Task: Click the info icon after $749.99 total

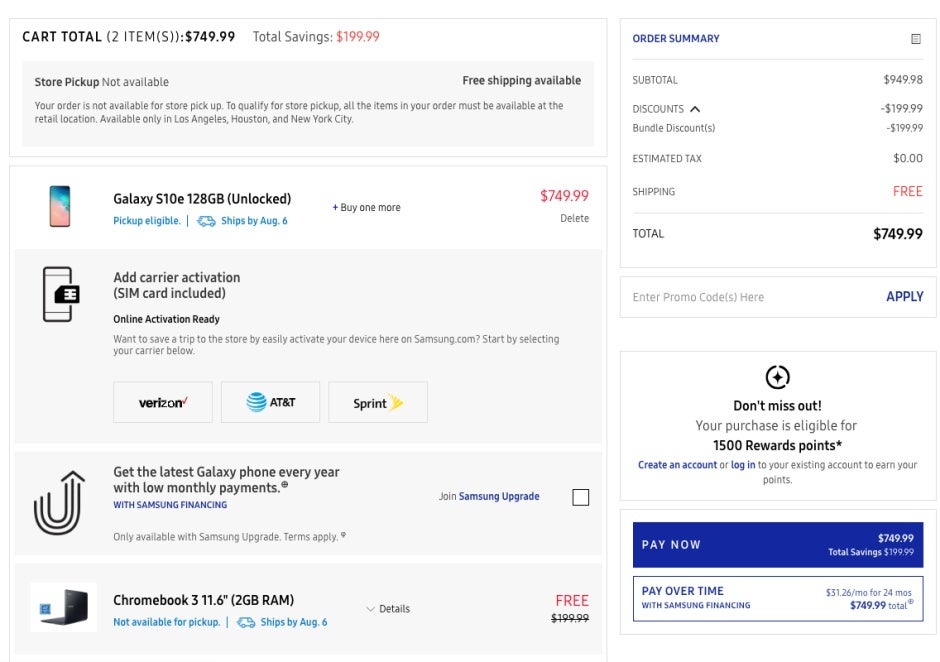Action: click(x=911, y=601)
